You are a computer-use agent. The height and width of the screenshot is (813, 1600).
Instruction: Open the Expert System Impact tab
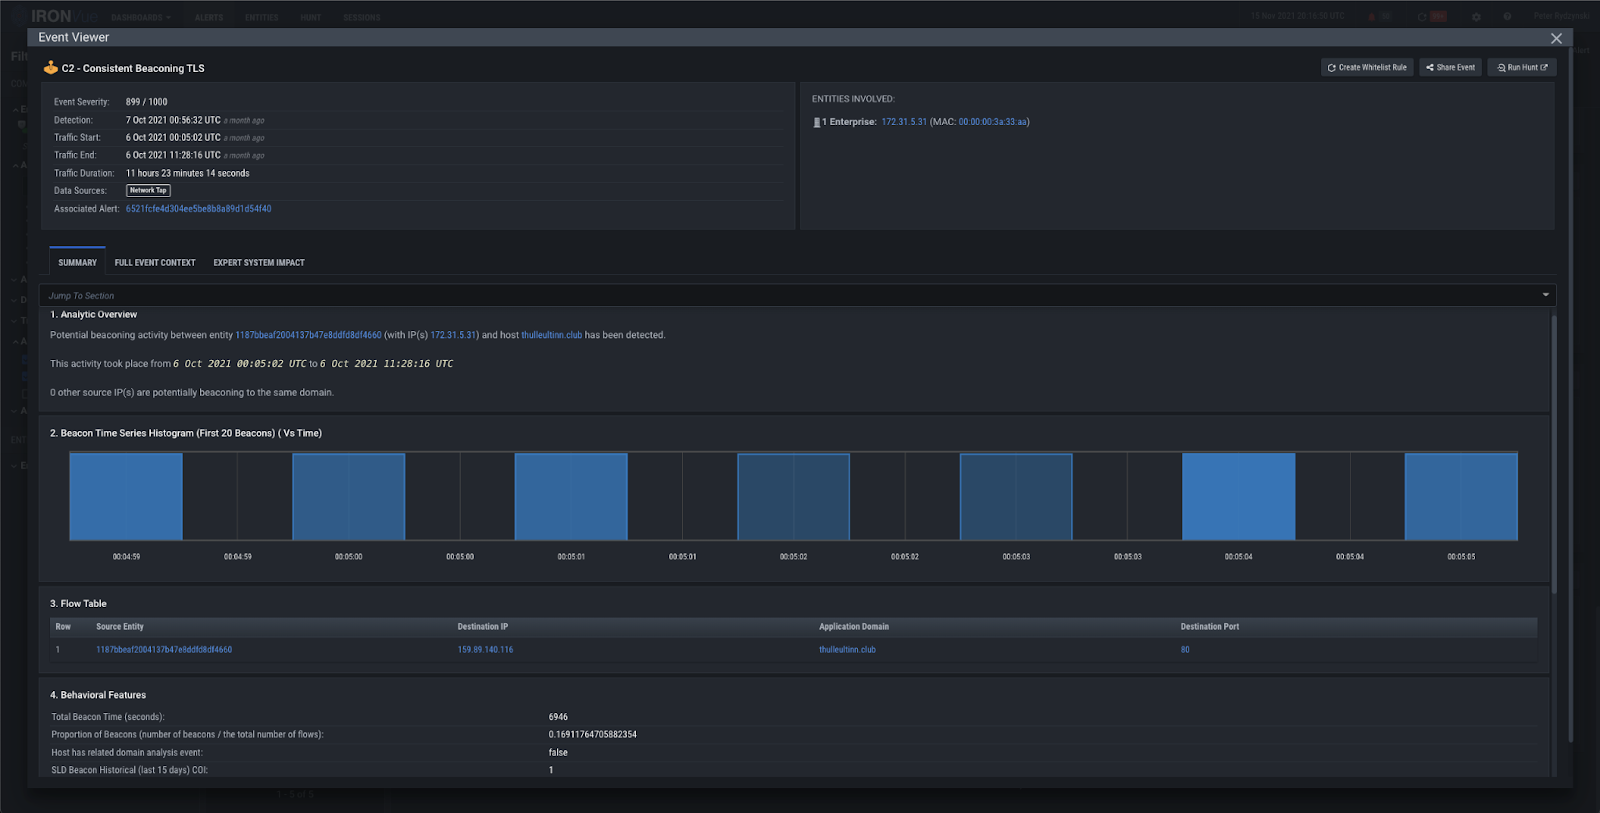point(259,262)
